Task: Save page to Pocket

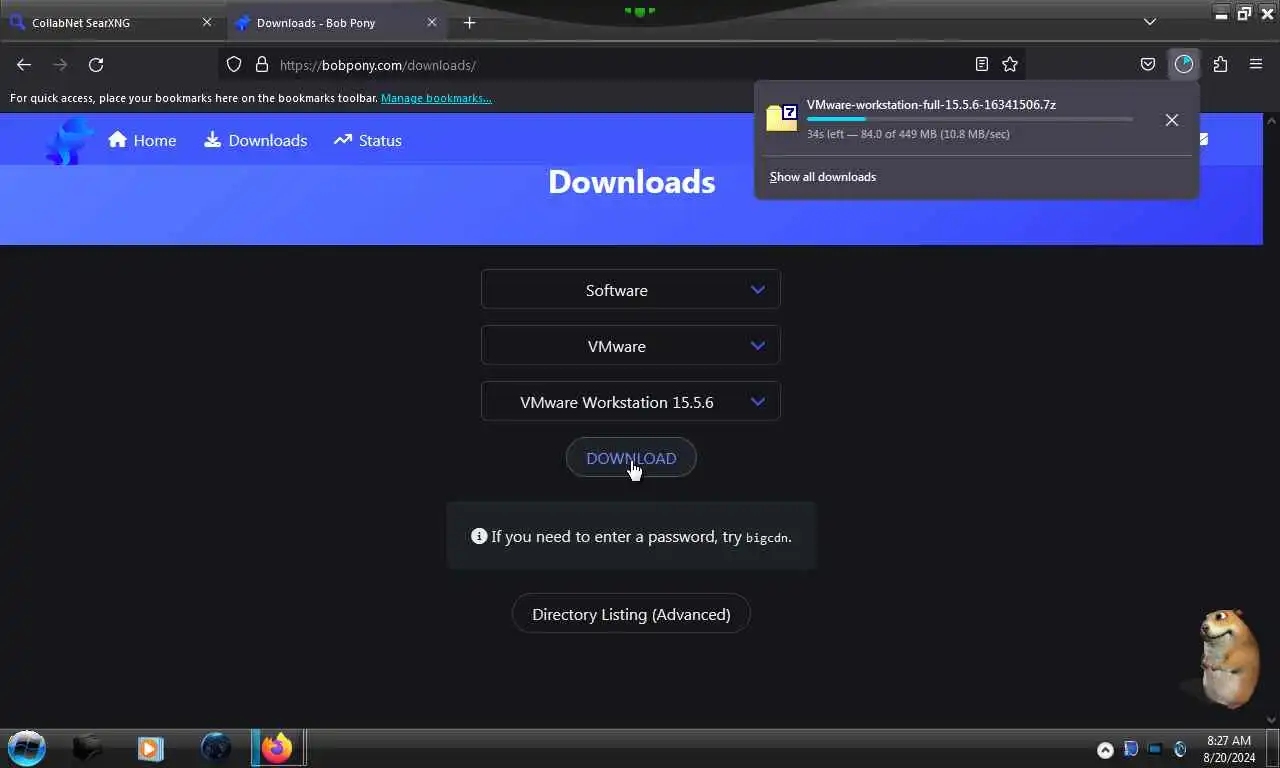Action: pyautogui.click(x=1148, y=64)
